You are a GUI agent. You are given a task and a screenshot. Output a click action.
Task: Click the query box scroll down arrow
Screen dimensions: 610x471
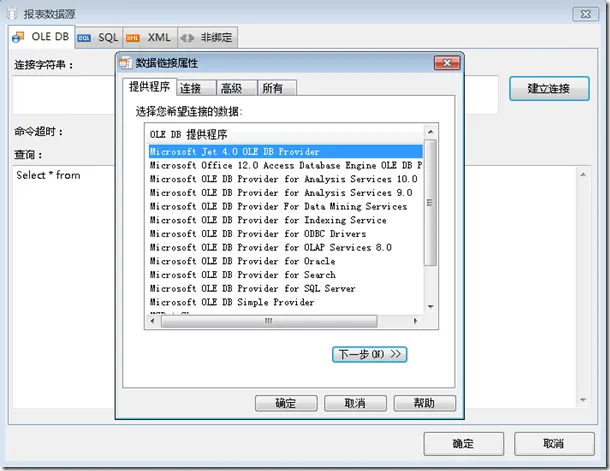tap(583, 400)
